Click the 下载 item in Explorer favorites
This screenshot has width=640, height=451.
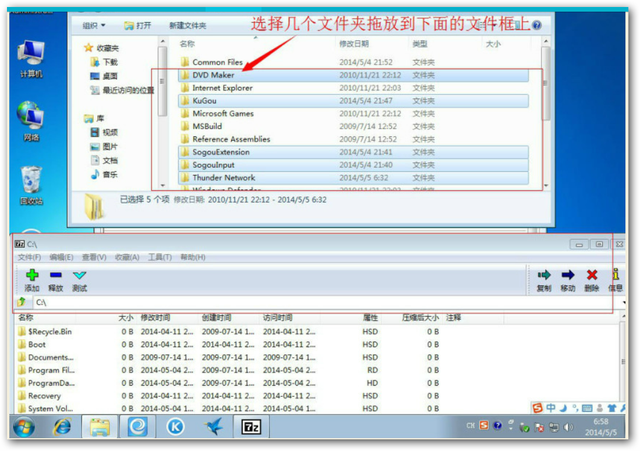(104, 62)
